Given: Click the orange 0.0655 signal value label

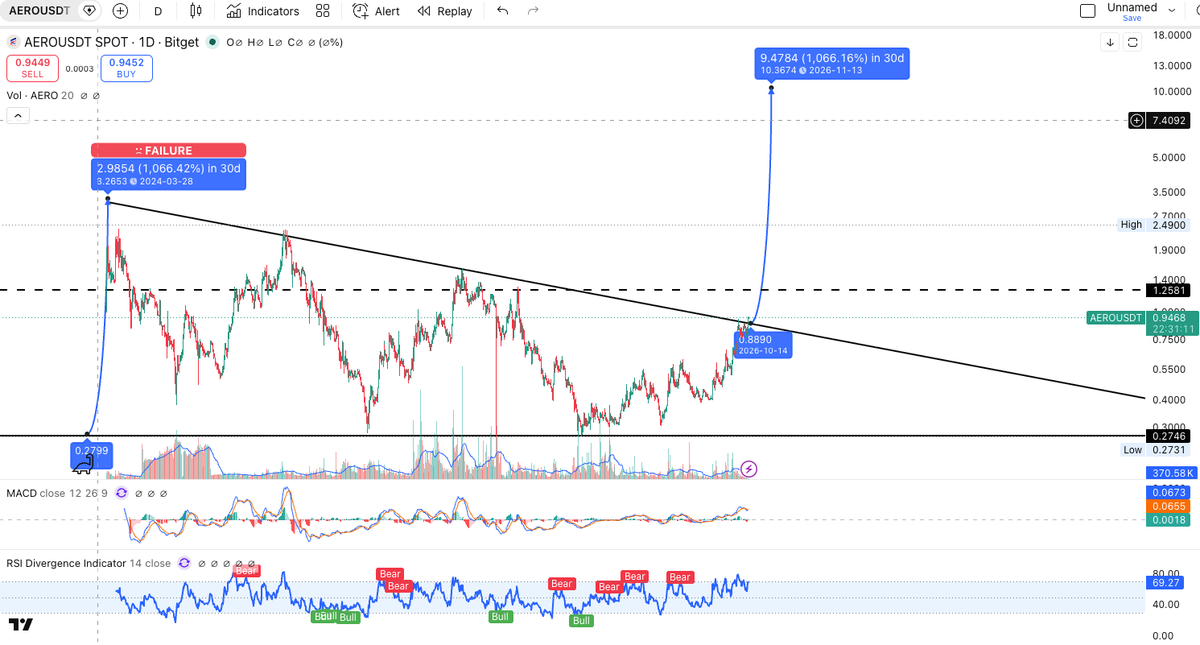Looking at the screenshot, I should [x=1169, y=507].
